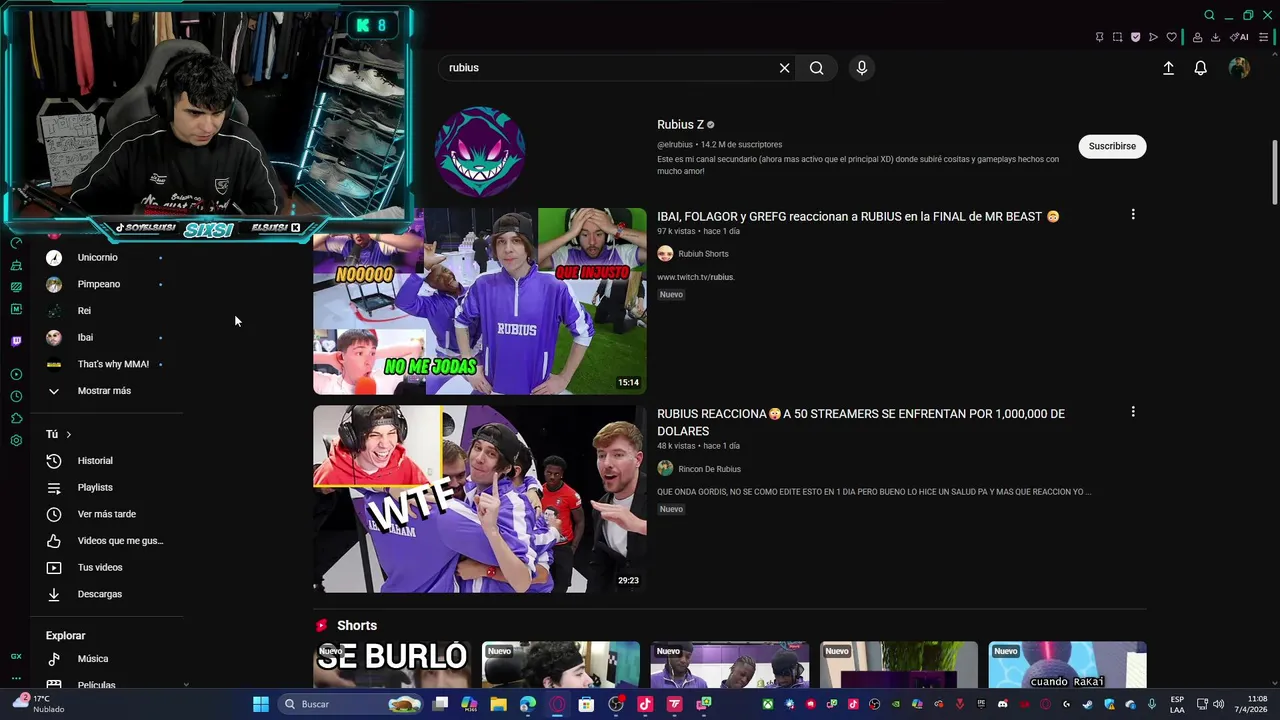Subscribe to the Rubius Z channel
The image size is (1280, 720).
click(x=1112, y=146)
